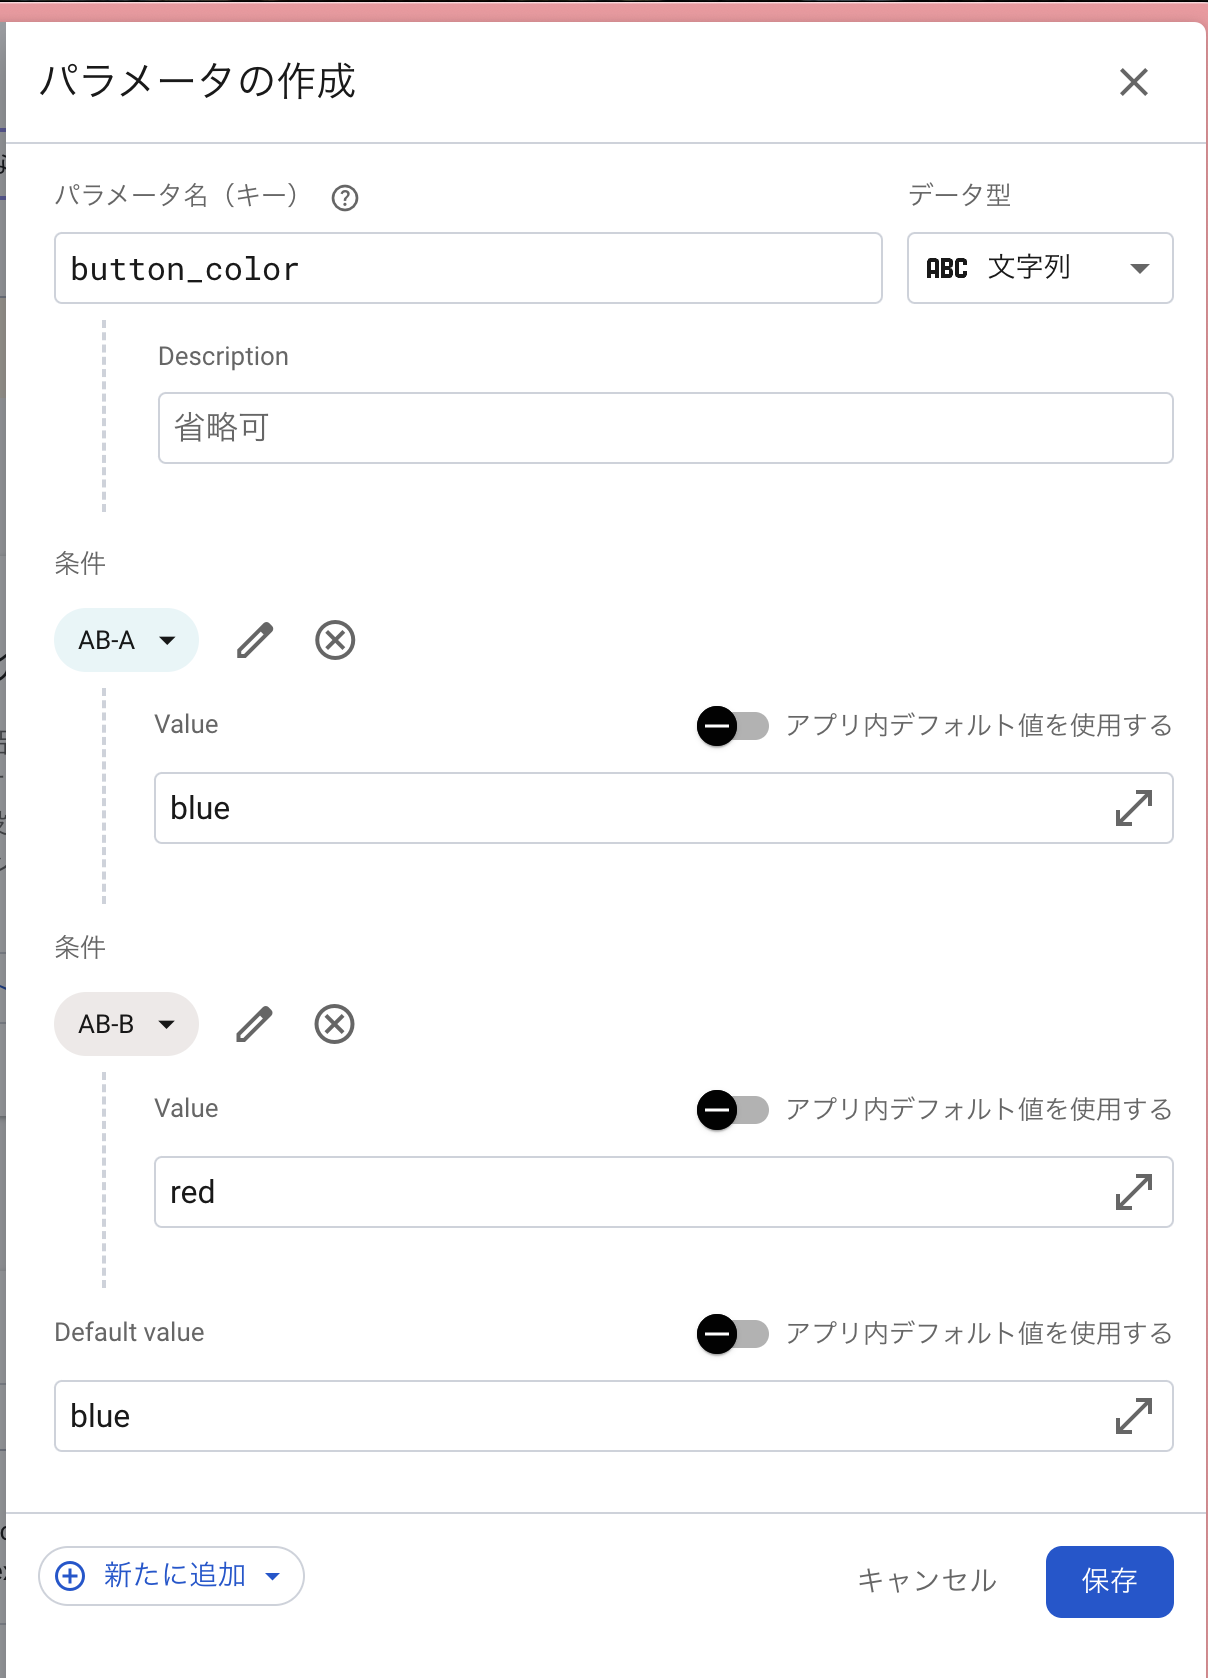Click the button_color parameter name field
Screen dimensions: 1208x1678
[468, 268]
